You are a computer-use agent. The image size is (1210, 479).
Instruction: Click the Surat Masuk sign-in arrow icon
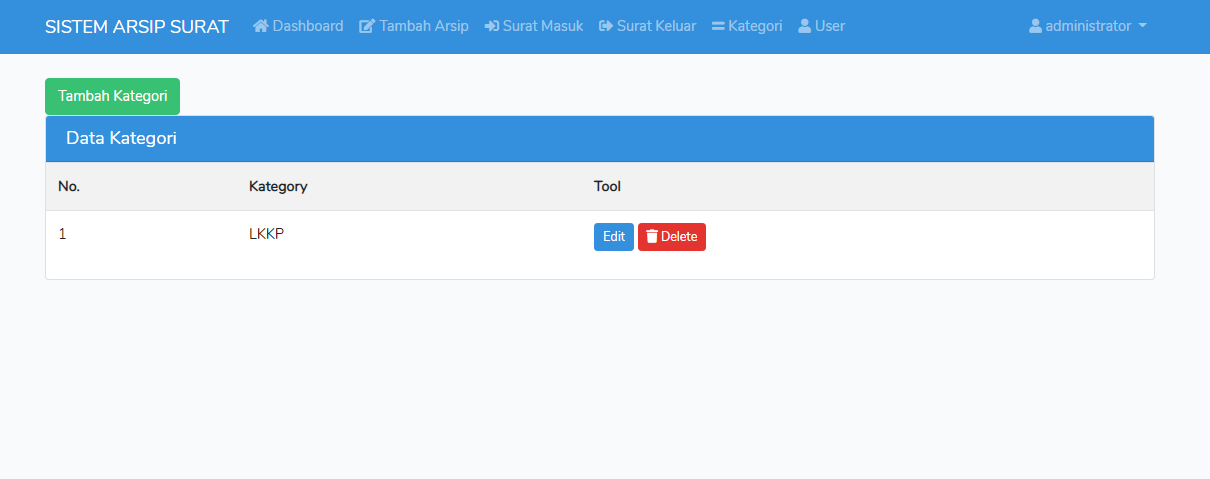coord(491,26)
